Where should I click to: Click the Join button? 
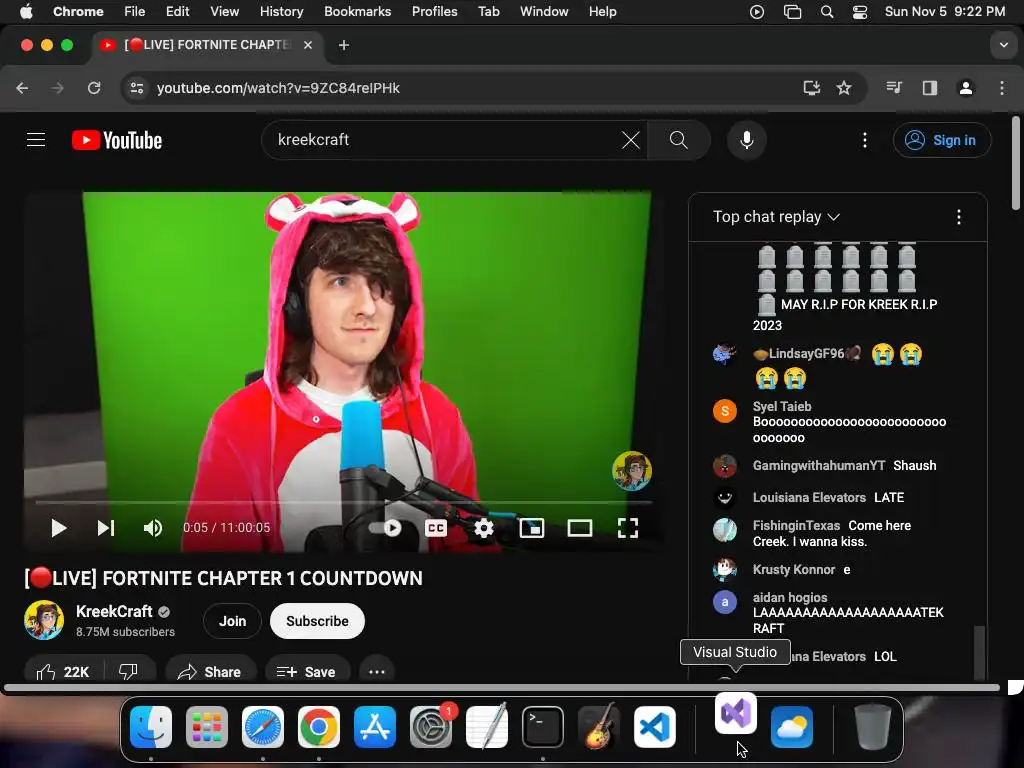point(232,621)
